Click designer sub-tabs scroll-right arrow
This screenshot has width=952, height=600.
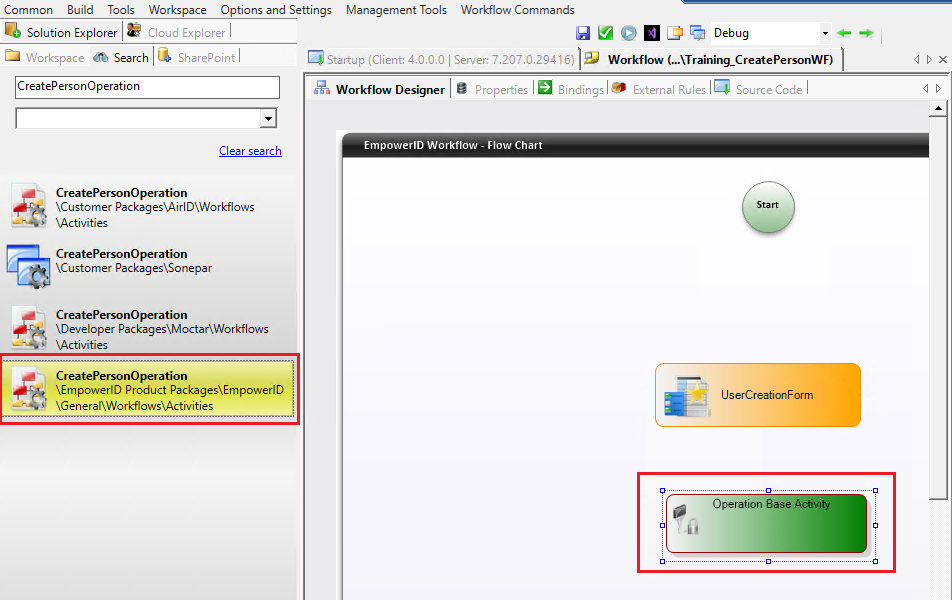938,89
